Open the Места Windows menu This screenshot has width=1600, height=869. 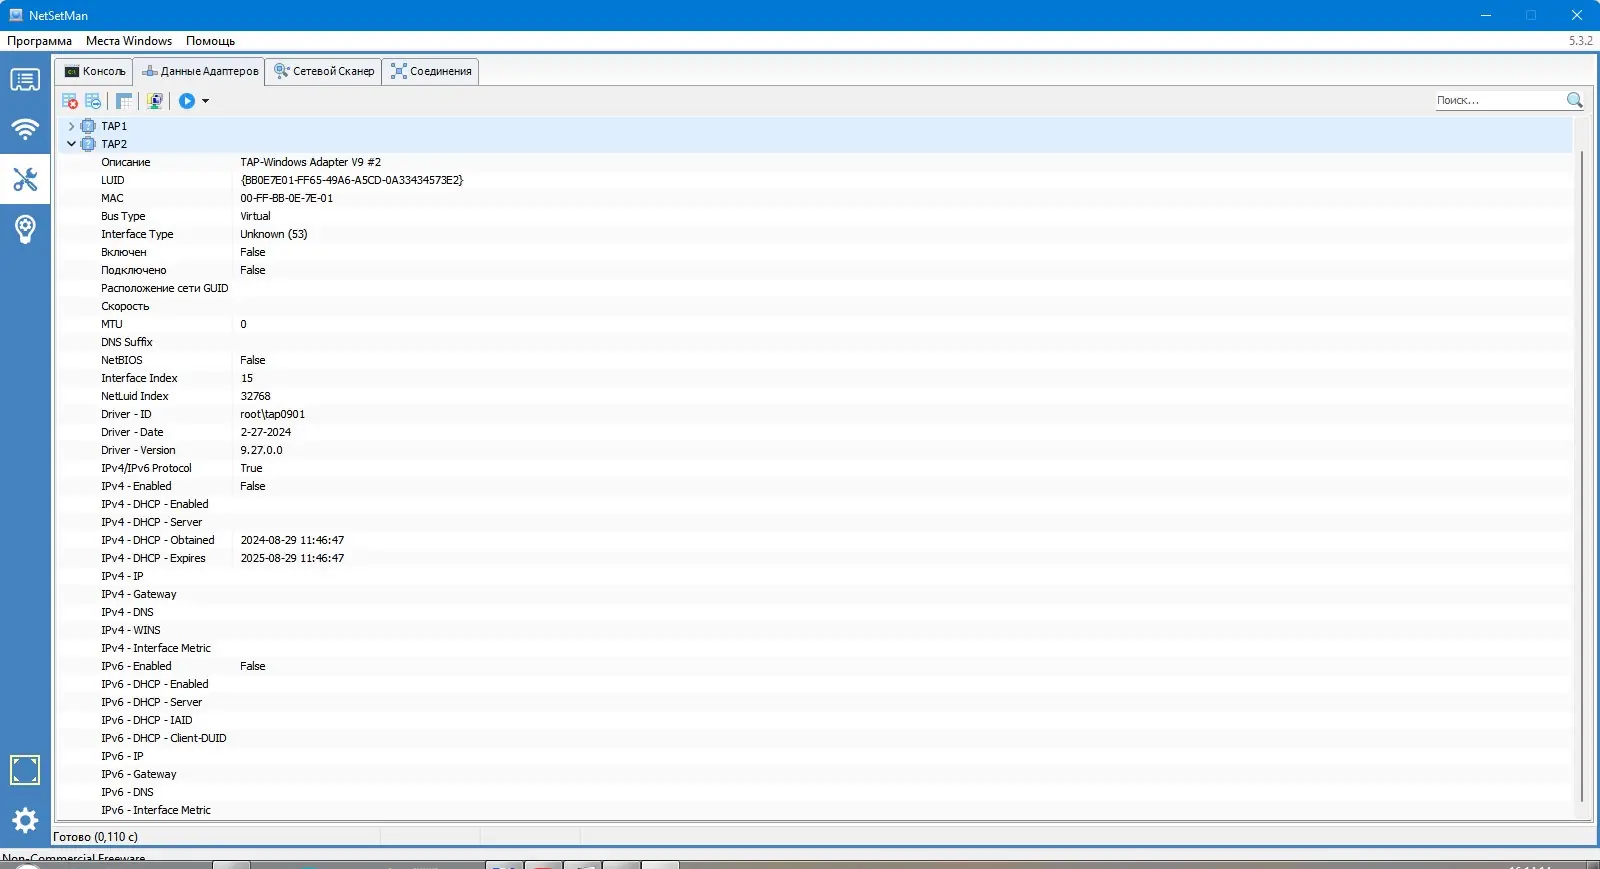tap(129, 41)
